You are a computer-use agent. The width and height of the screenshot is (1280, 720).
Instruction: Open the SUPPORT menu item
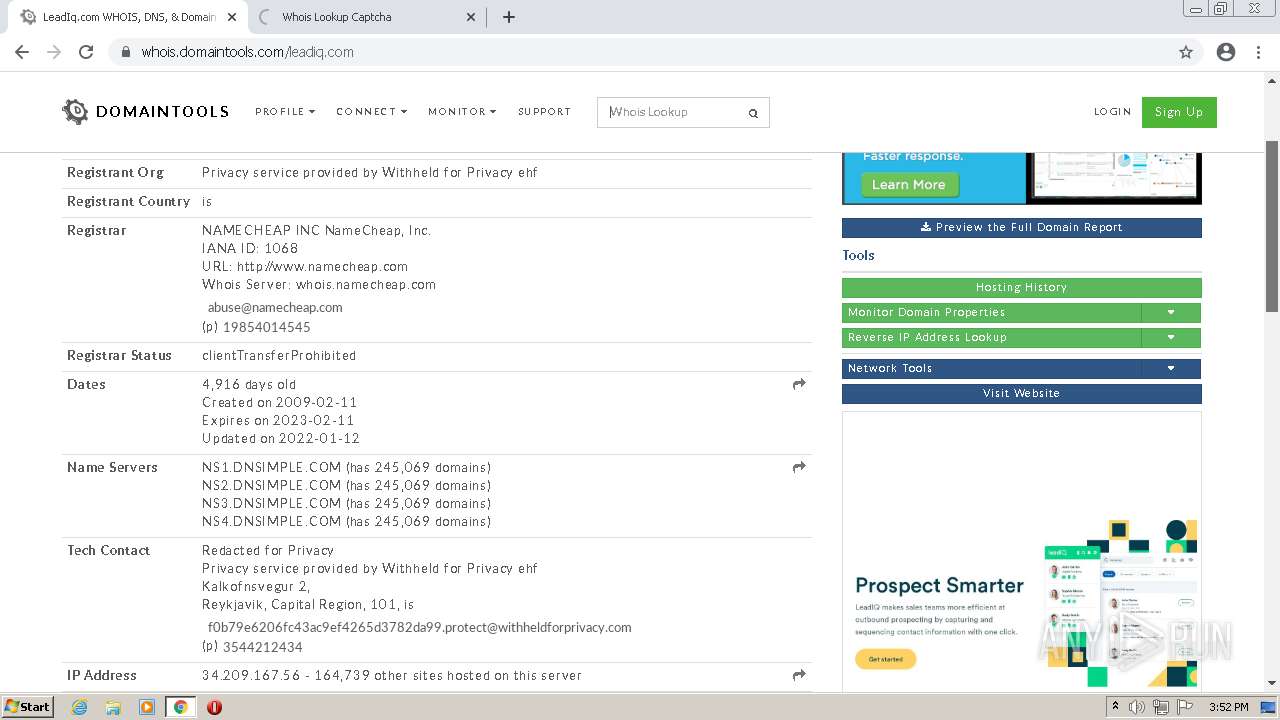(x=544, y=112)
